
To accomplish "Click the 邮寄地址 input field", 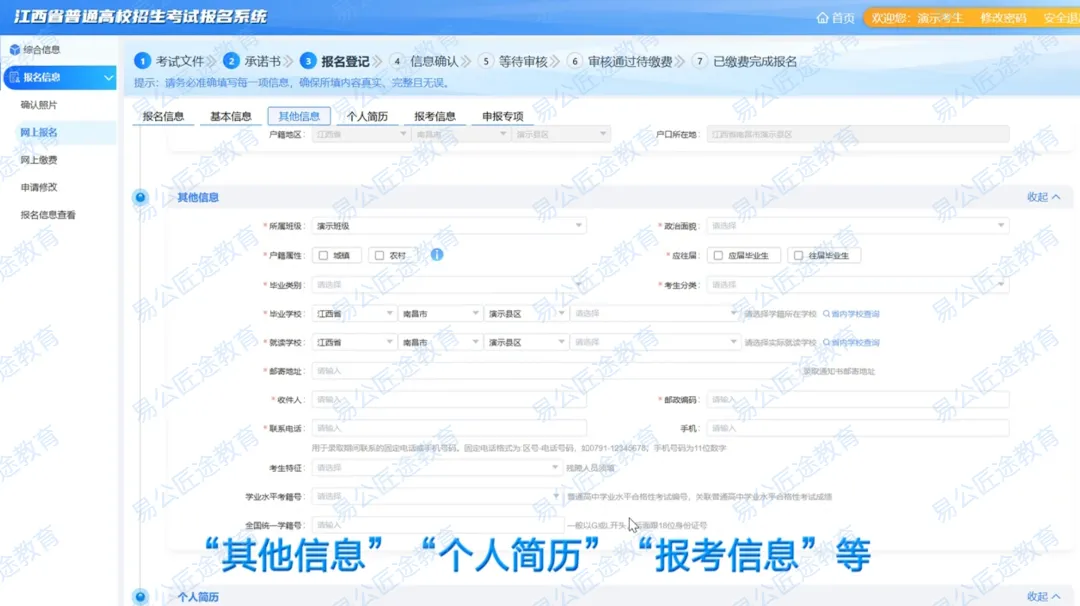I will click(555, 371).
